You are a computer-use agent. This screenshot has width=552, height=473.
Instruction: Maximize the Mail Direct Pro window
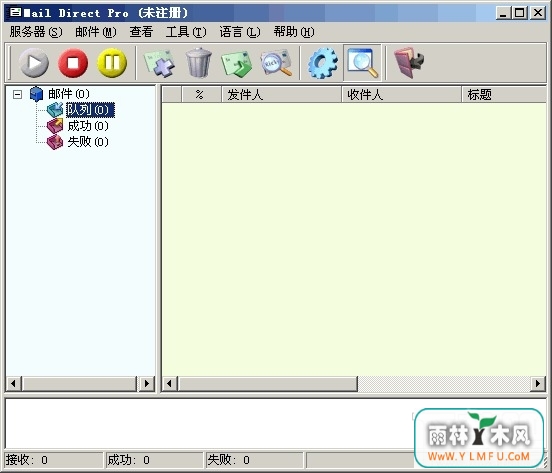click(520, 13)
